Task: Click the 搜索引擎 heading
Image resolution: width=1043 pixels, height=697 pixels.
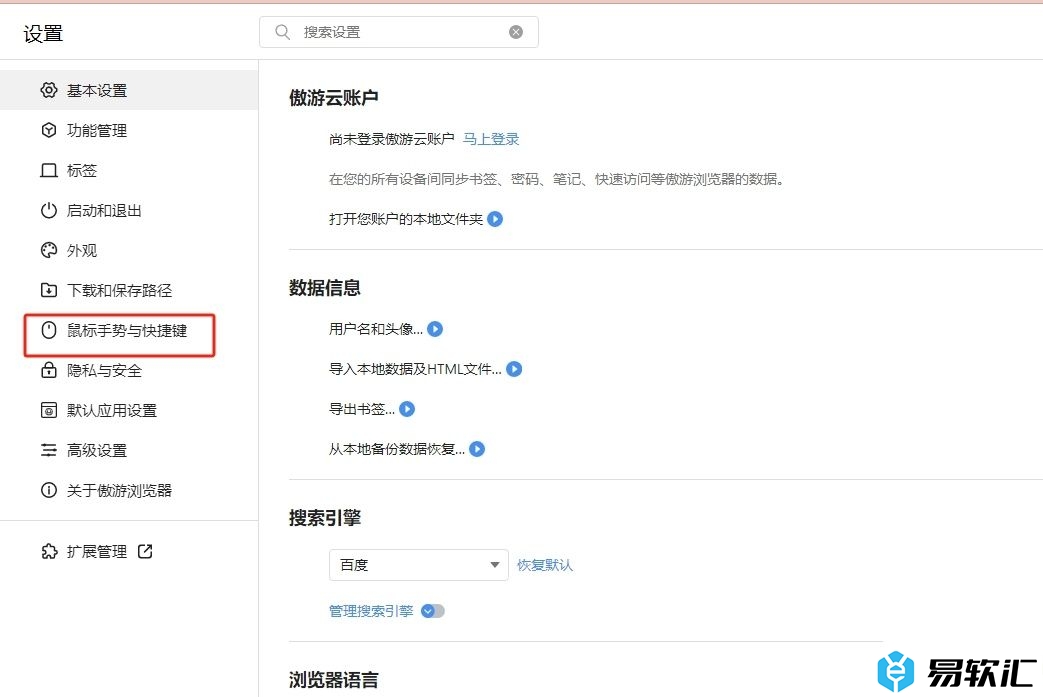Action: (325, 517)
